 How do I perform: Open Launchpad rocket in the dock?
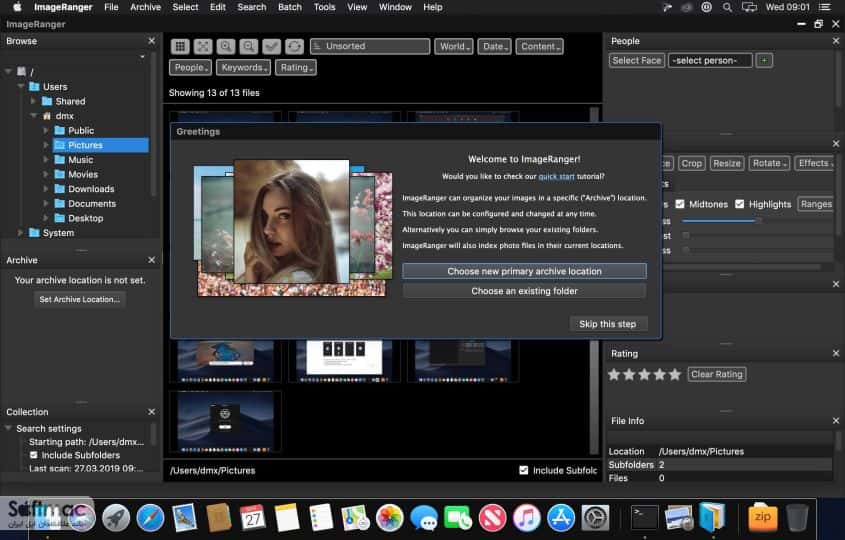116,518
